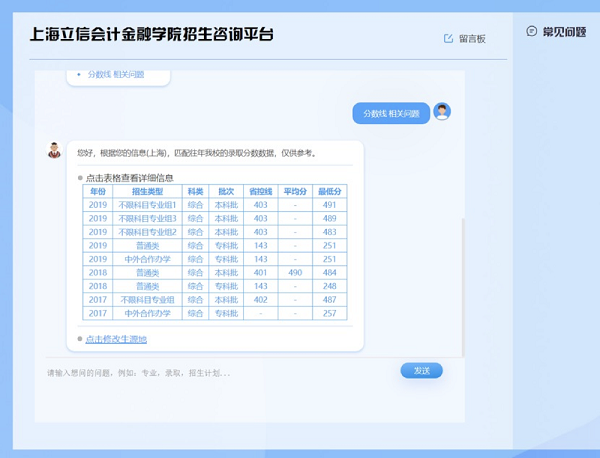Focus the question input field

click(x=222, y=373)
